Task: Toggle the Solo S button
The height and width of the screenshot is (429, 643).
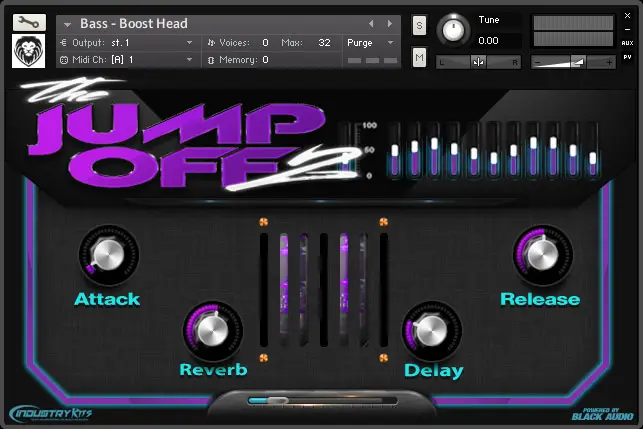Action: click(x=419, y=25)
